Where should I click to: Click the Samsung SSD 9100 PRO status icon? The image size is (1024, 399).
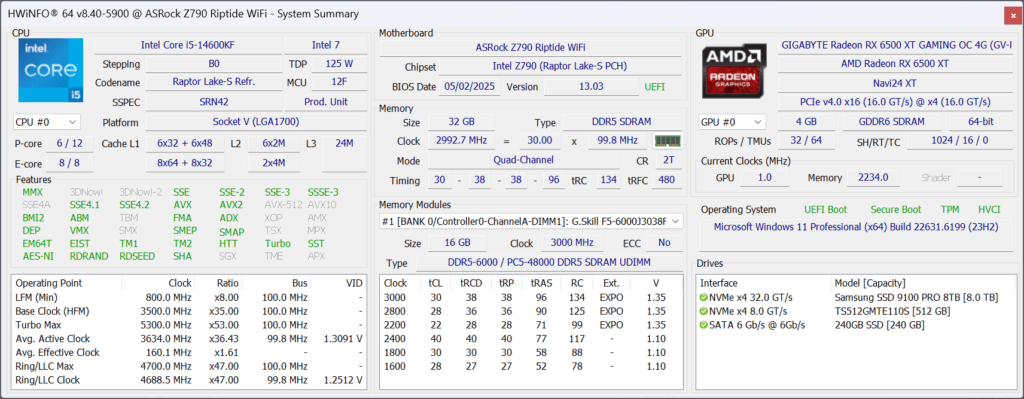(x=704, y=297)
